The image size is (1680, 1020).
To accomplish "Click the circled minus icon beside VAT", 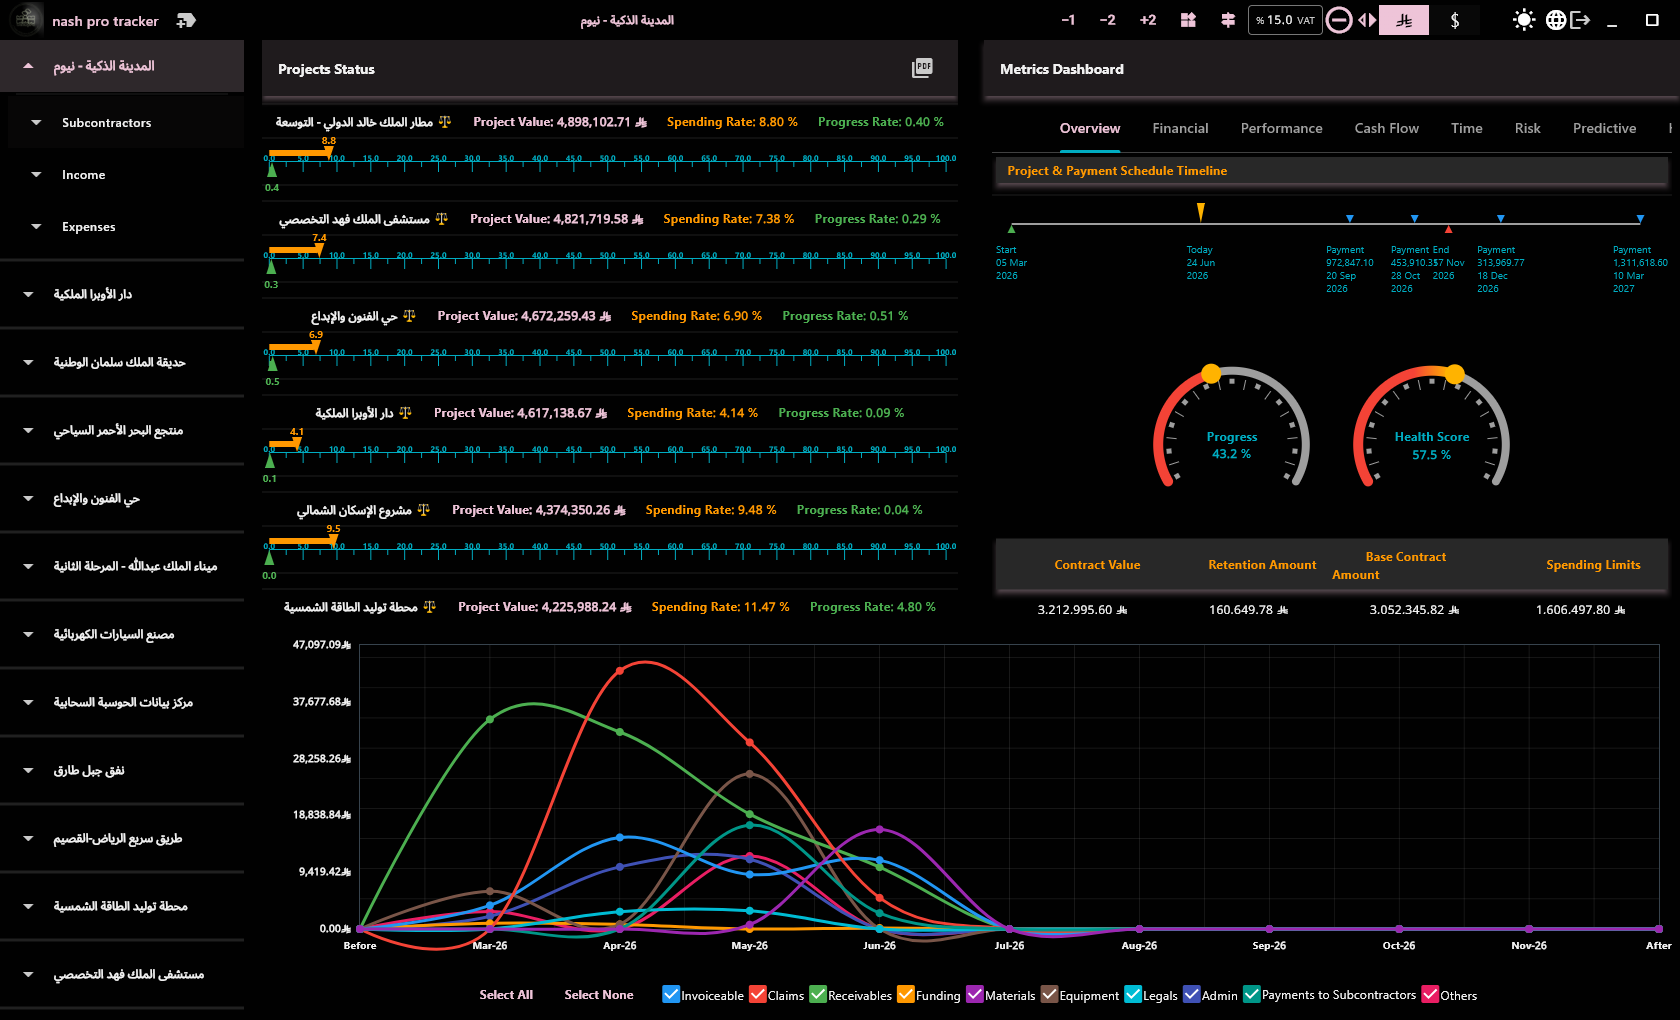I will [1339, 20].
